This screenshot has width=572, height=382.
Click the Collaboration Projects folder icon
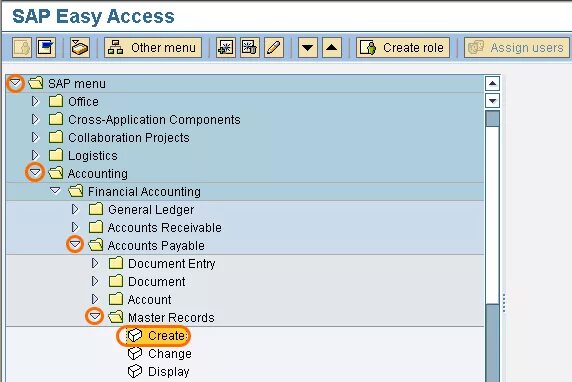pos(56,137)
